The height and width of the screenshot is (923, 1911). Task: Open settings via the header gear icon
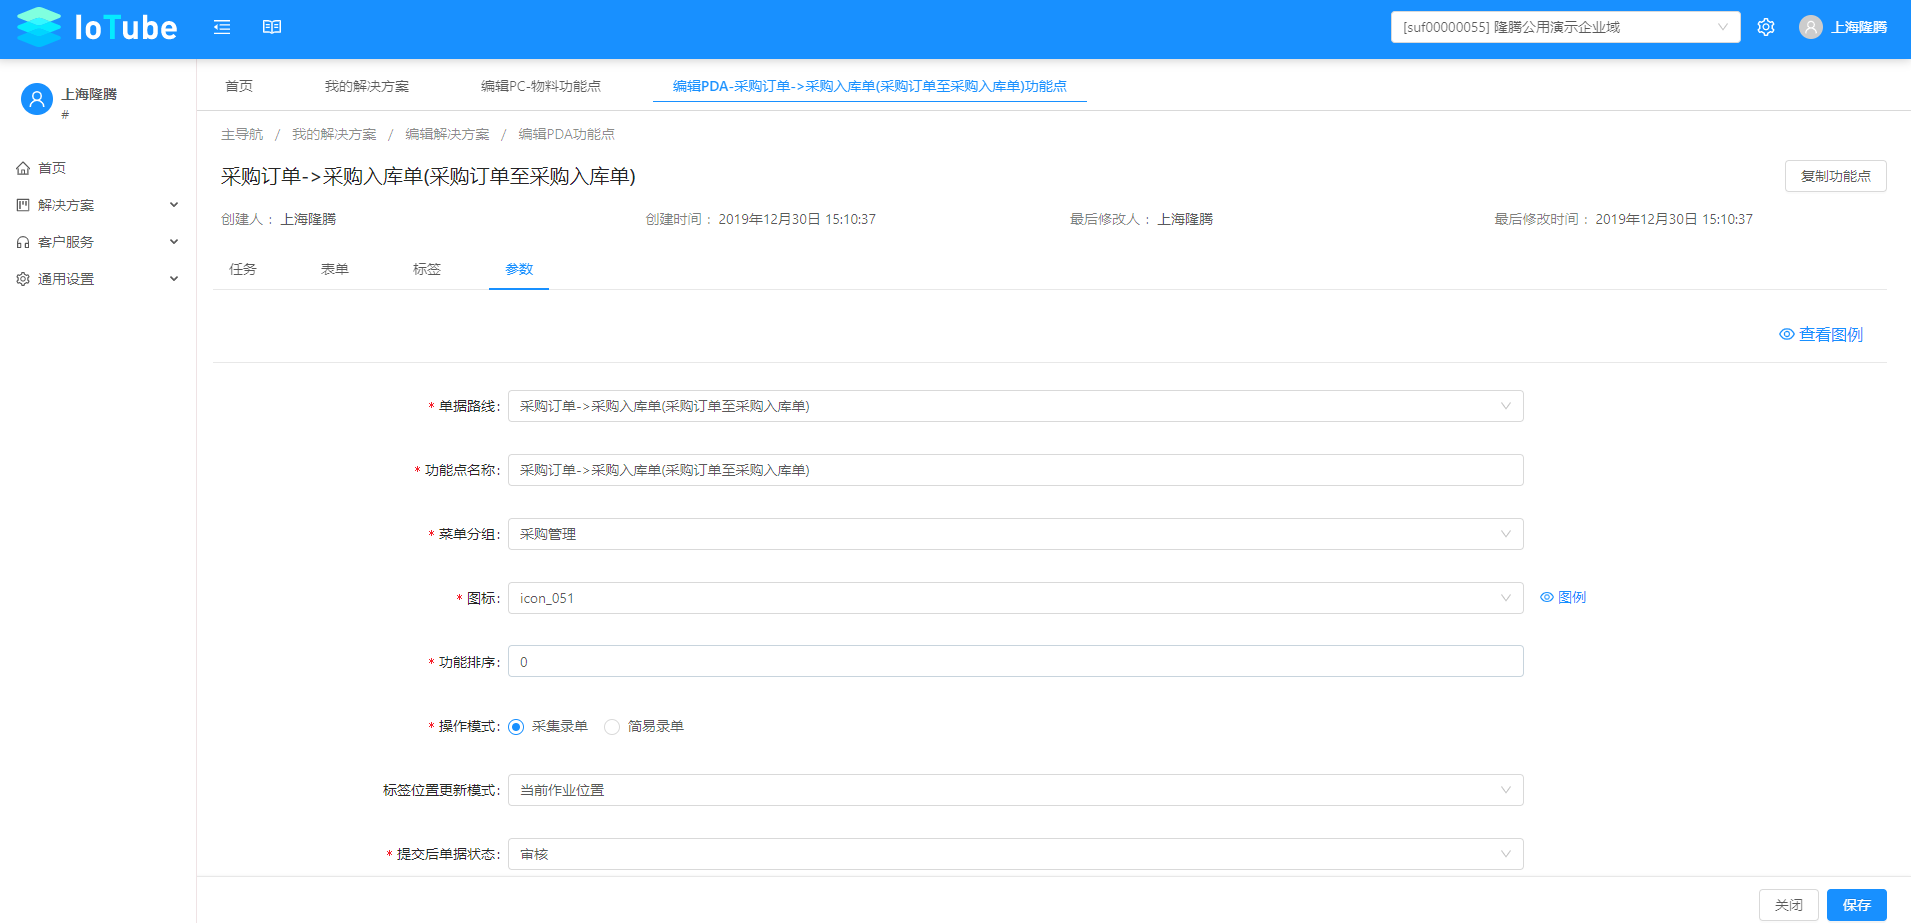pyautogui.click(x=1766, y=27)
